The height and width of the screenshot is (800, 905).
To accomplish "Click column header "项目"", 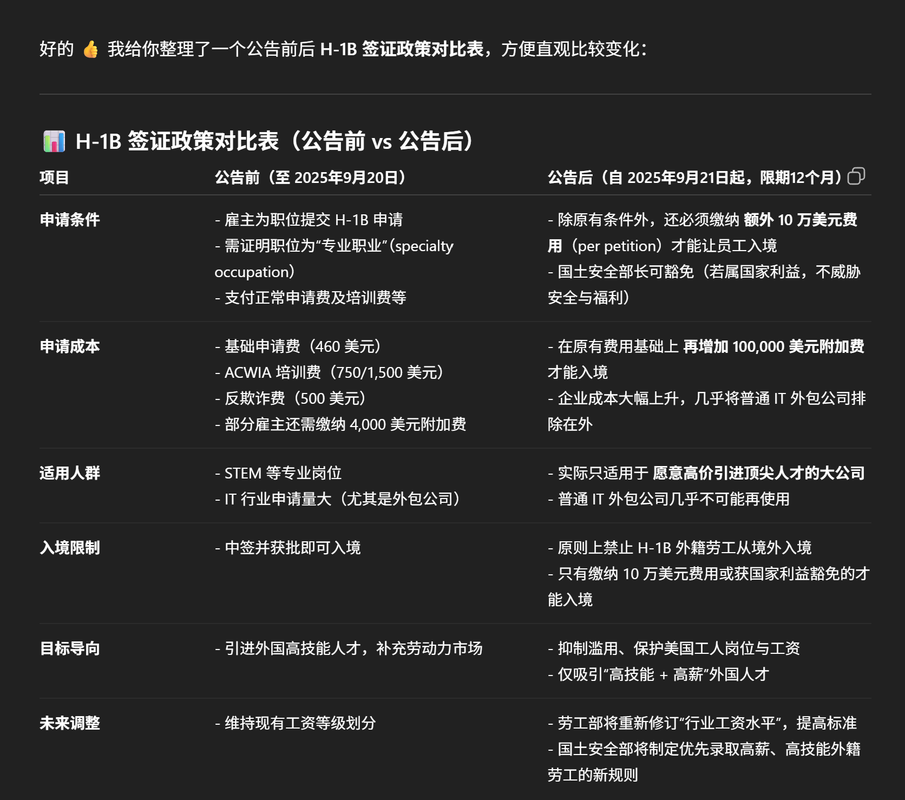I will pos(54,177).
